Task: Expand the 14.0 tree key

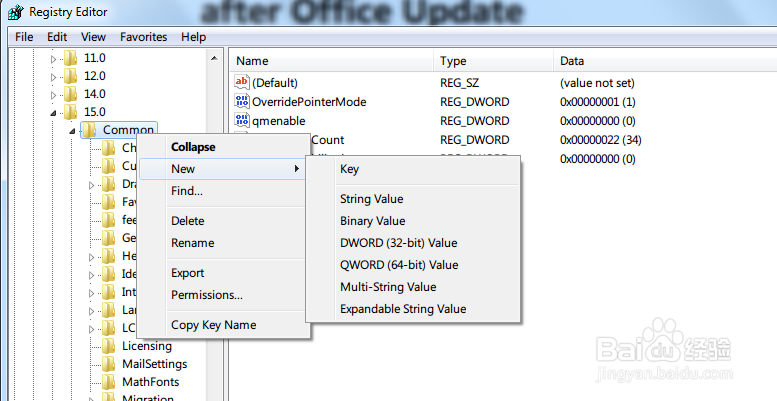Action: [54, 95]
